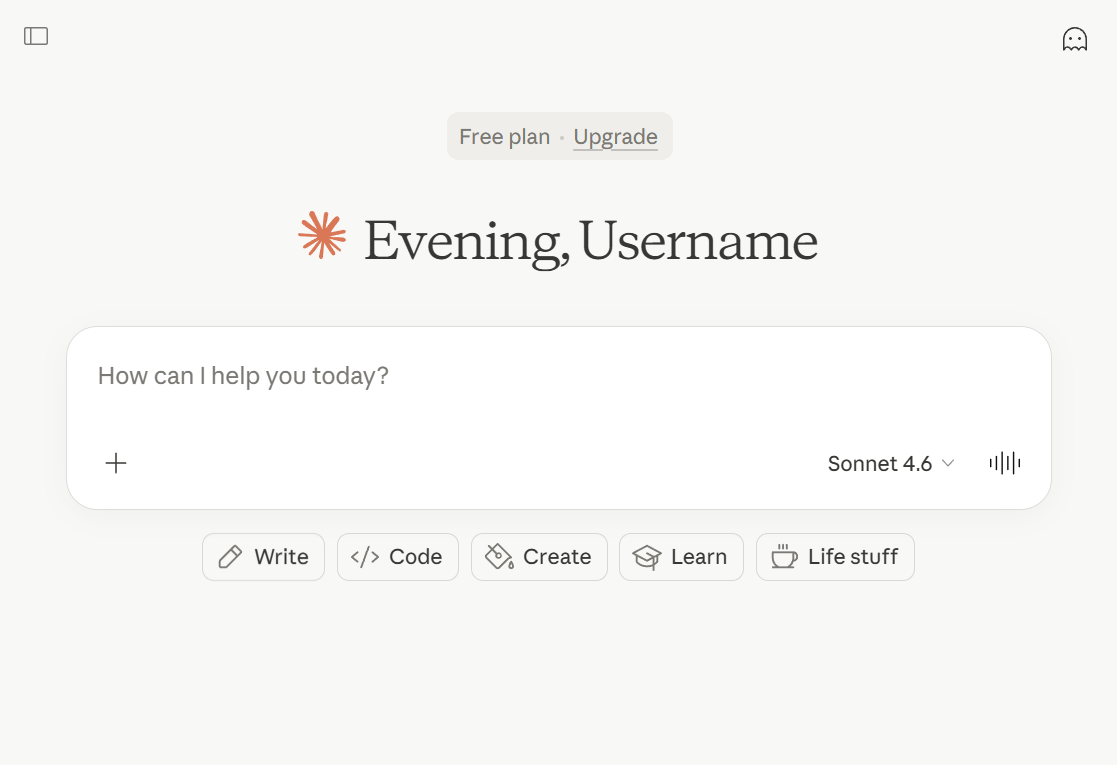Follow the Upgrade link
This screenshot has width=1117, height=765.
[x=615, y=137]
